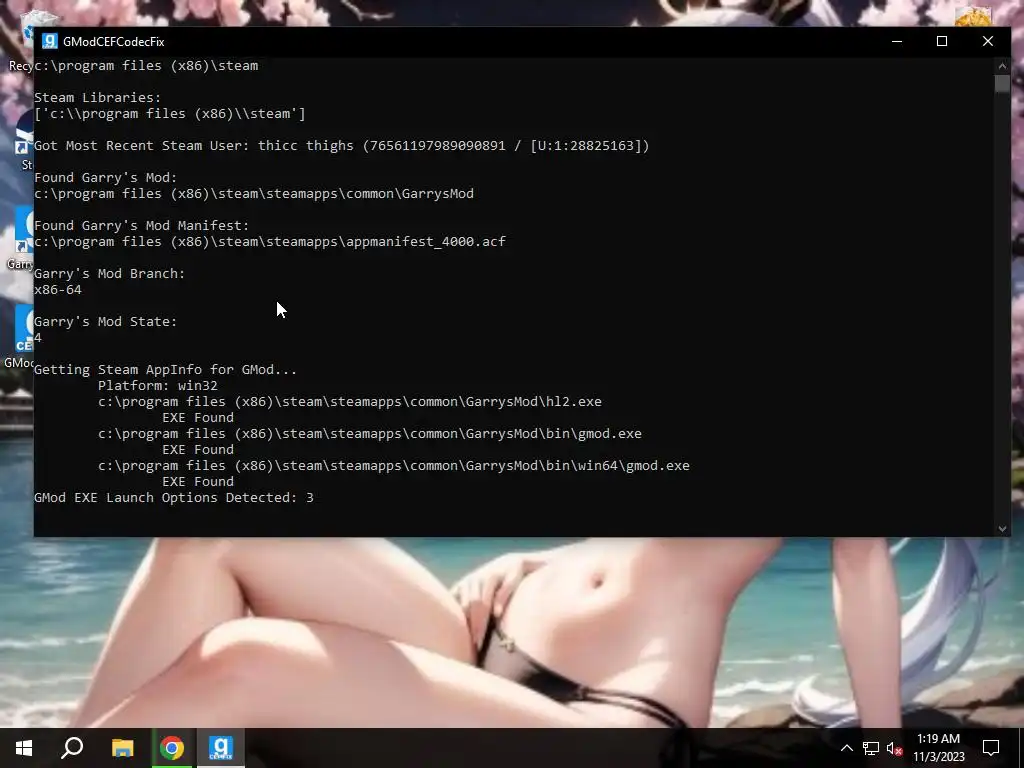Click the hl2.exe path line
This screenshot has height=768, width=1024.
pos(349,402)
